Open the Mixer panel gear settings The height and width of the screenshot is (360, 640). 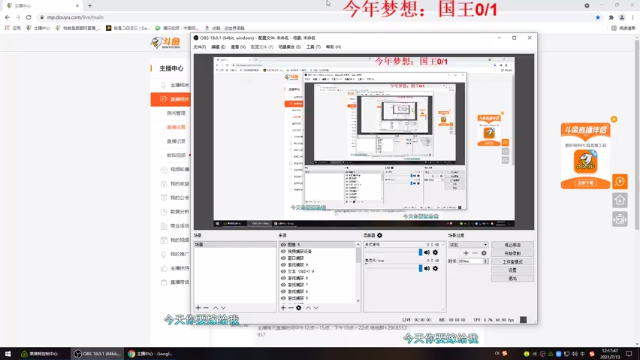pyautogui.click(x=380, y=236)
